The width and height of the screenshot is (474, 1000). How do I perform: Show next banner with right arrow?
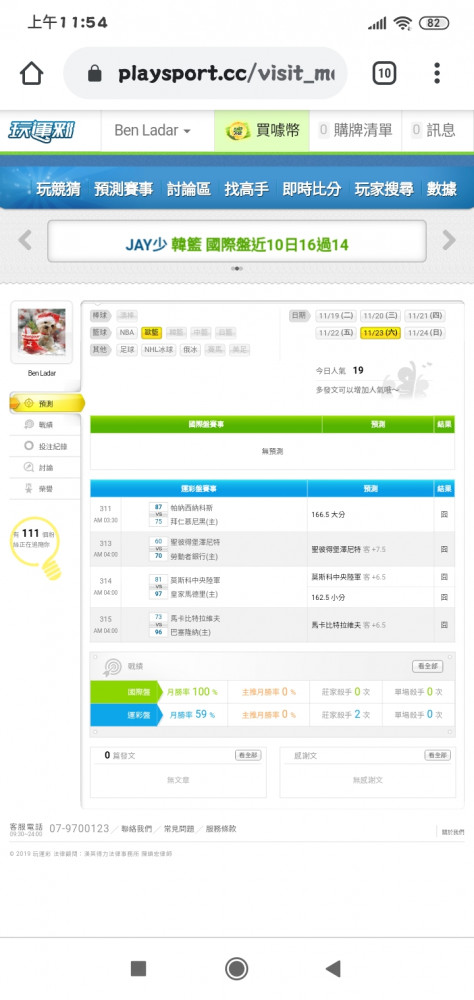(449, 240)
